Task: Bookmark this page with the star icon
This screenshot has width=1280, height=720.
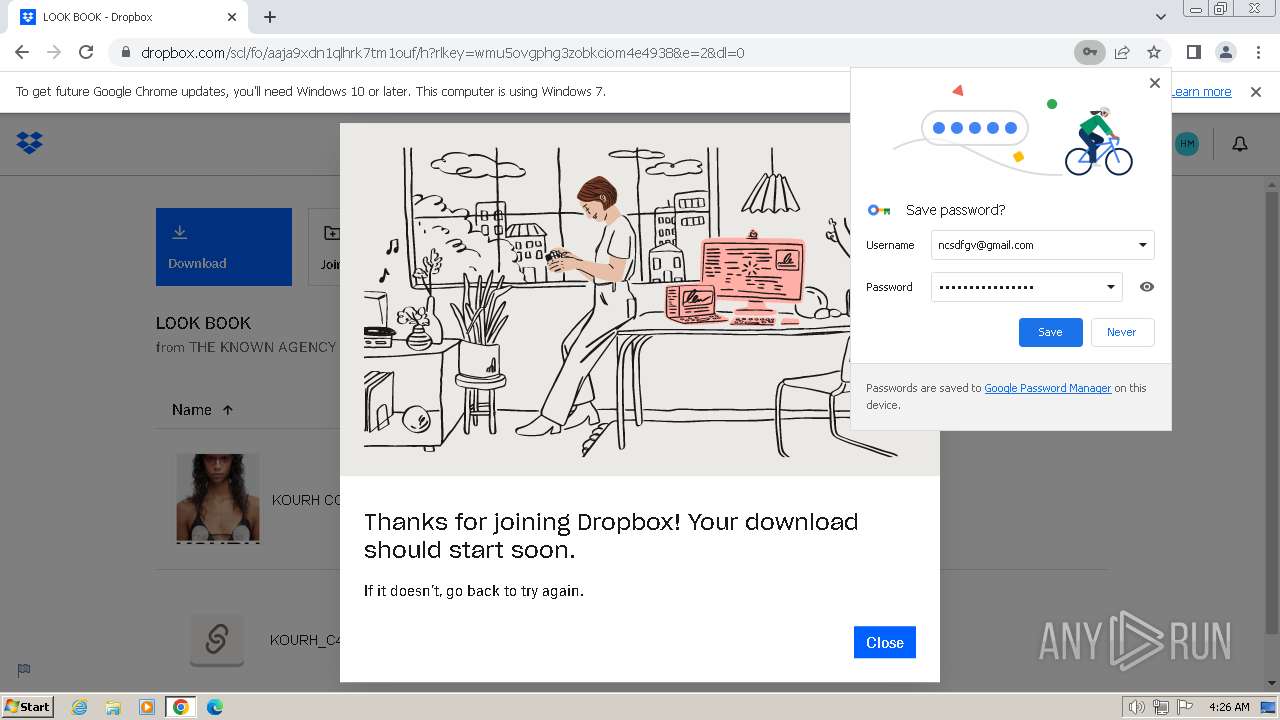Action: tap(1154, 52)
